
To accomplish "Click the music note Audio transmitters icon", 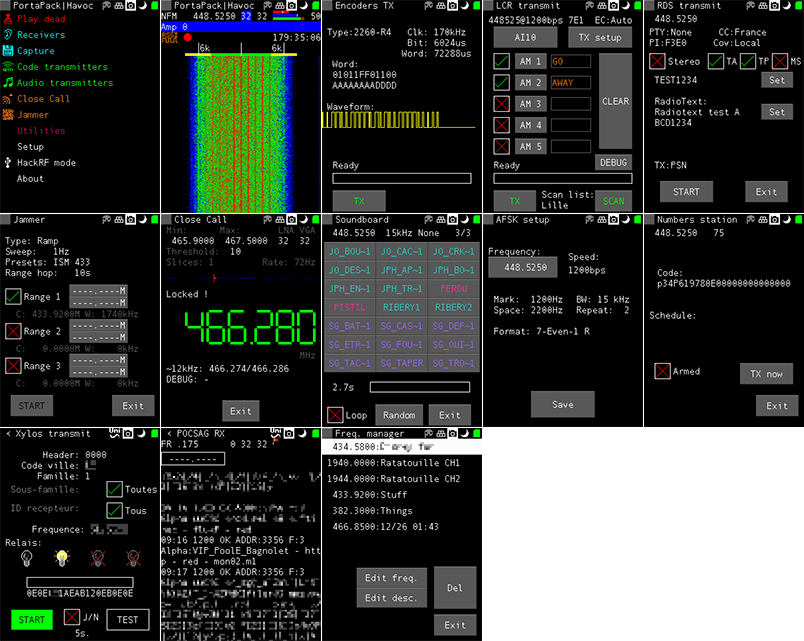I will [8, 83].
